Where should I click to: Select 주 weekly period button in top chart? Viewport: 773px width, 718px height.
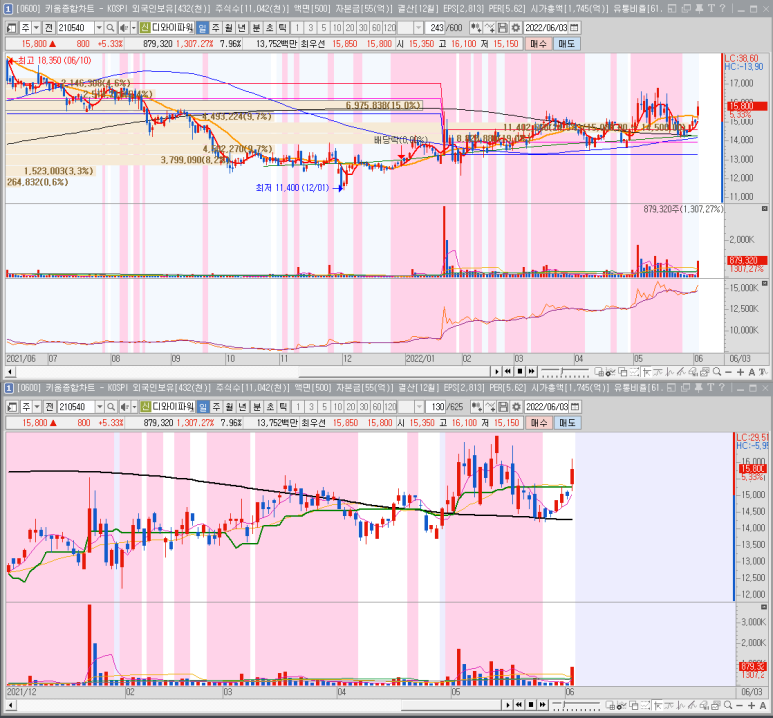[x=215, y=28]
